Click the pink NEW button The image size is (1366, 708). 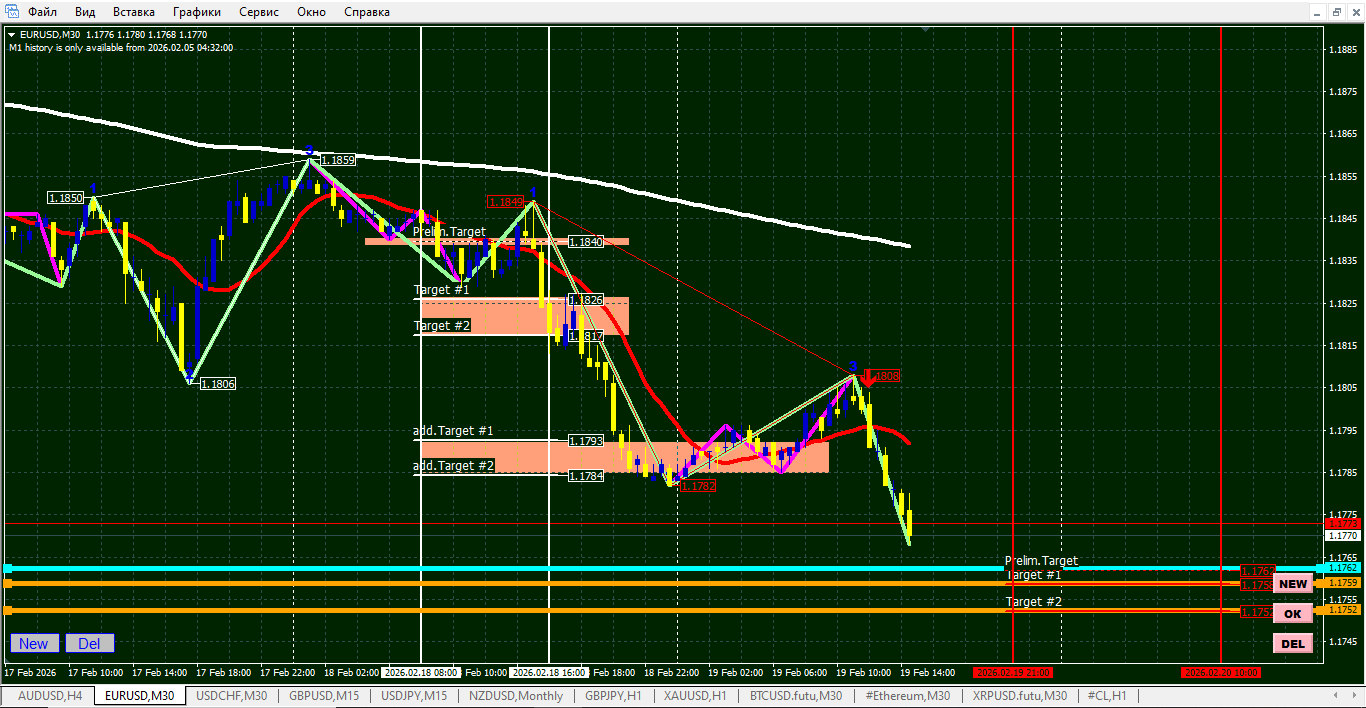[x=1293, y=584]
